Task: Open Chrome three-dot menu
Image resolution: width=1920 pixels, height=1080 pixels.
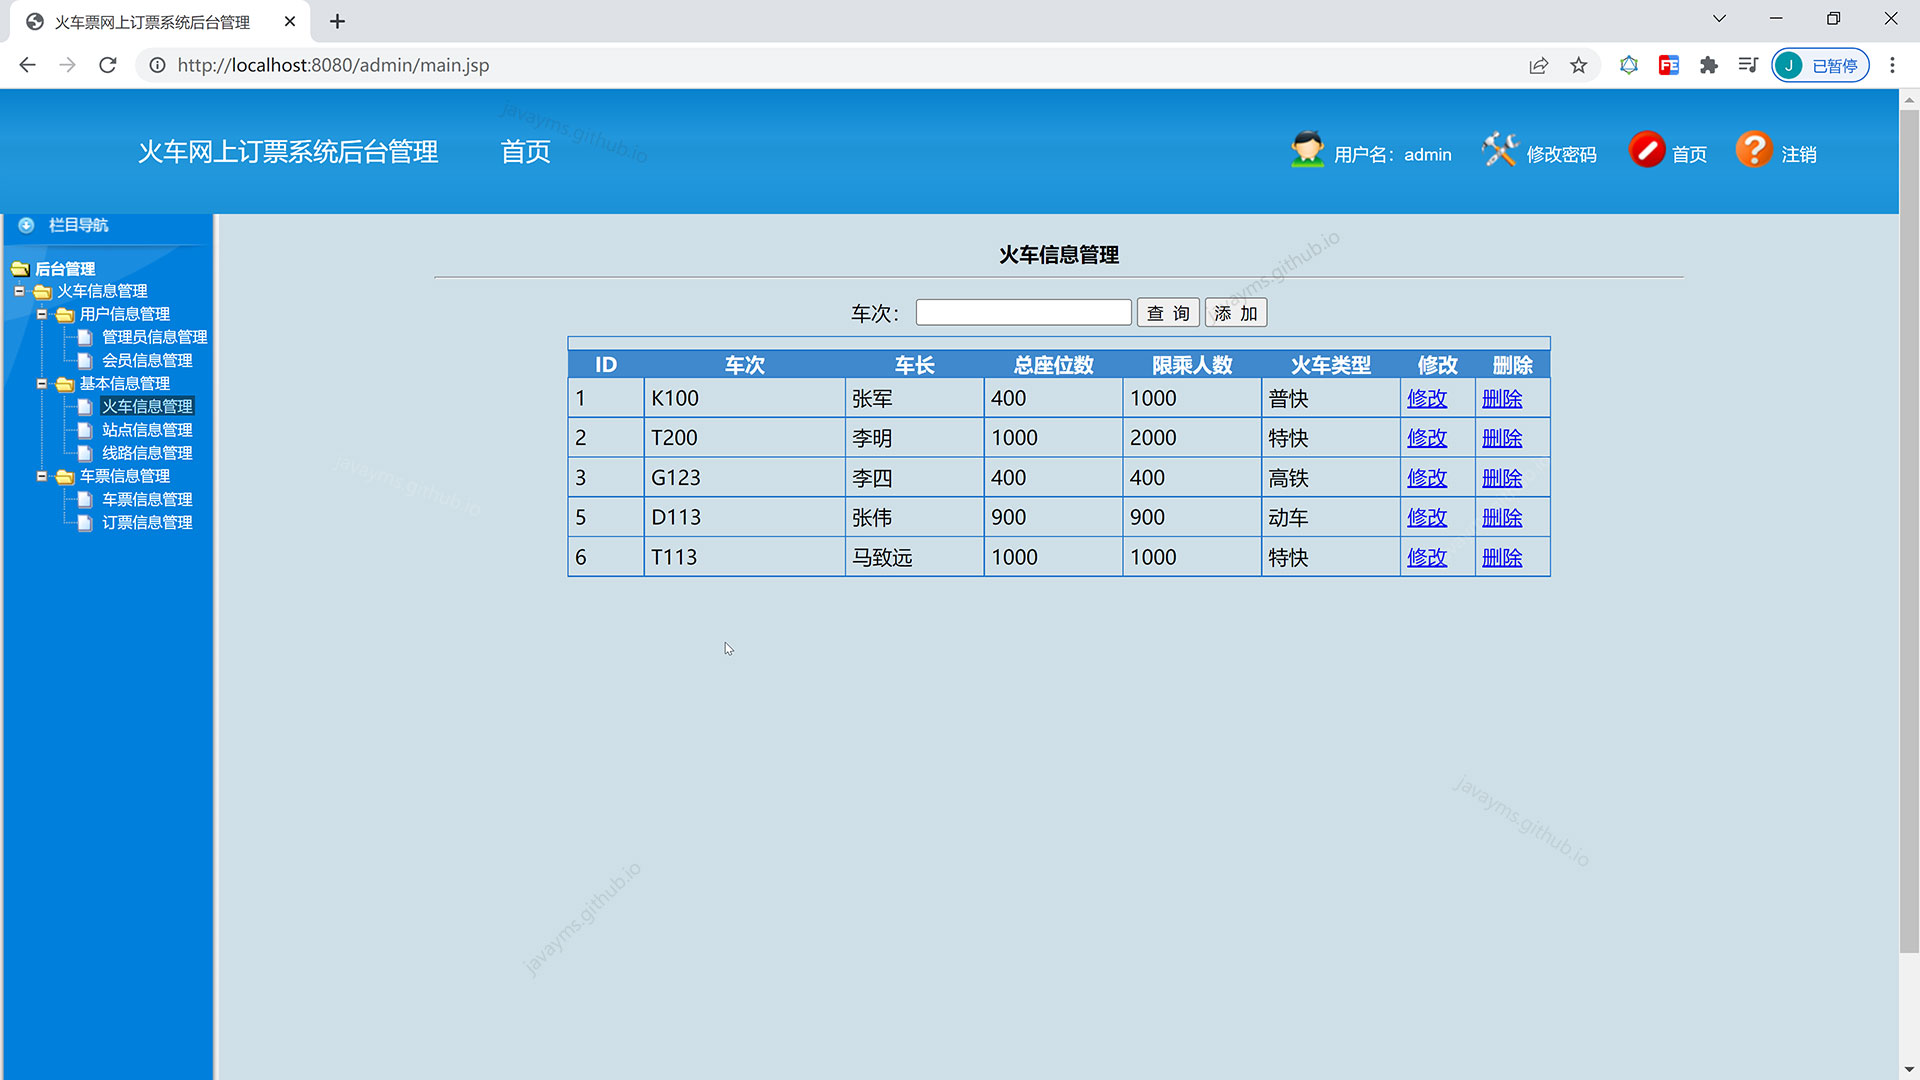Action: coord(1892,65)
